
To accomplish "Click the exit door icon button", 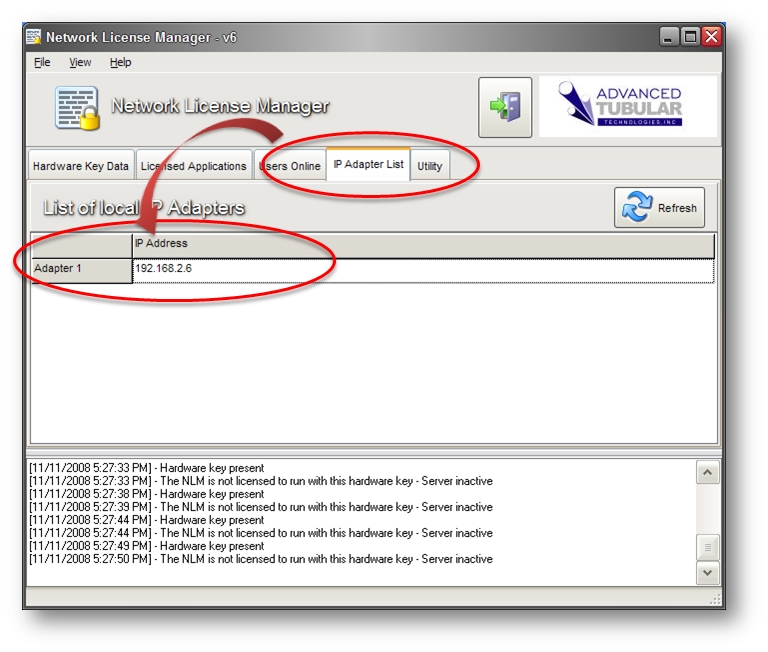I will (505, 107).
